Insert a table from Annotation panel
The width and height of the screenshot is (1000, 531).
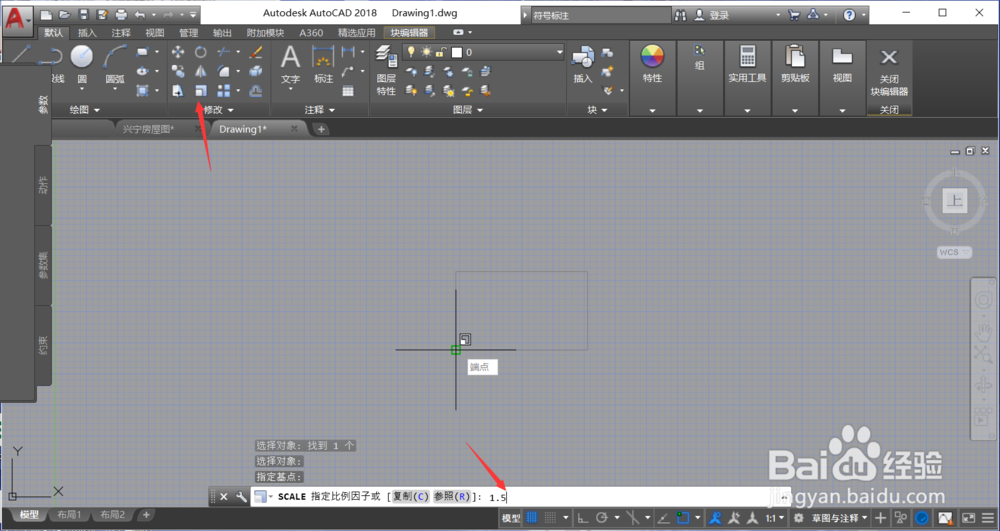[348, 91]
